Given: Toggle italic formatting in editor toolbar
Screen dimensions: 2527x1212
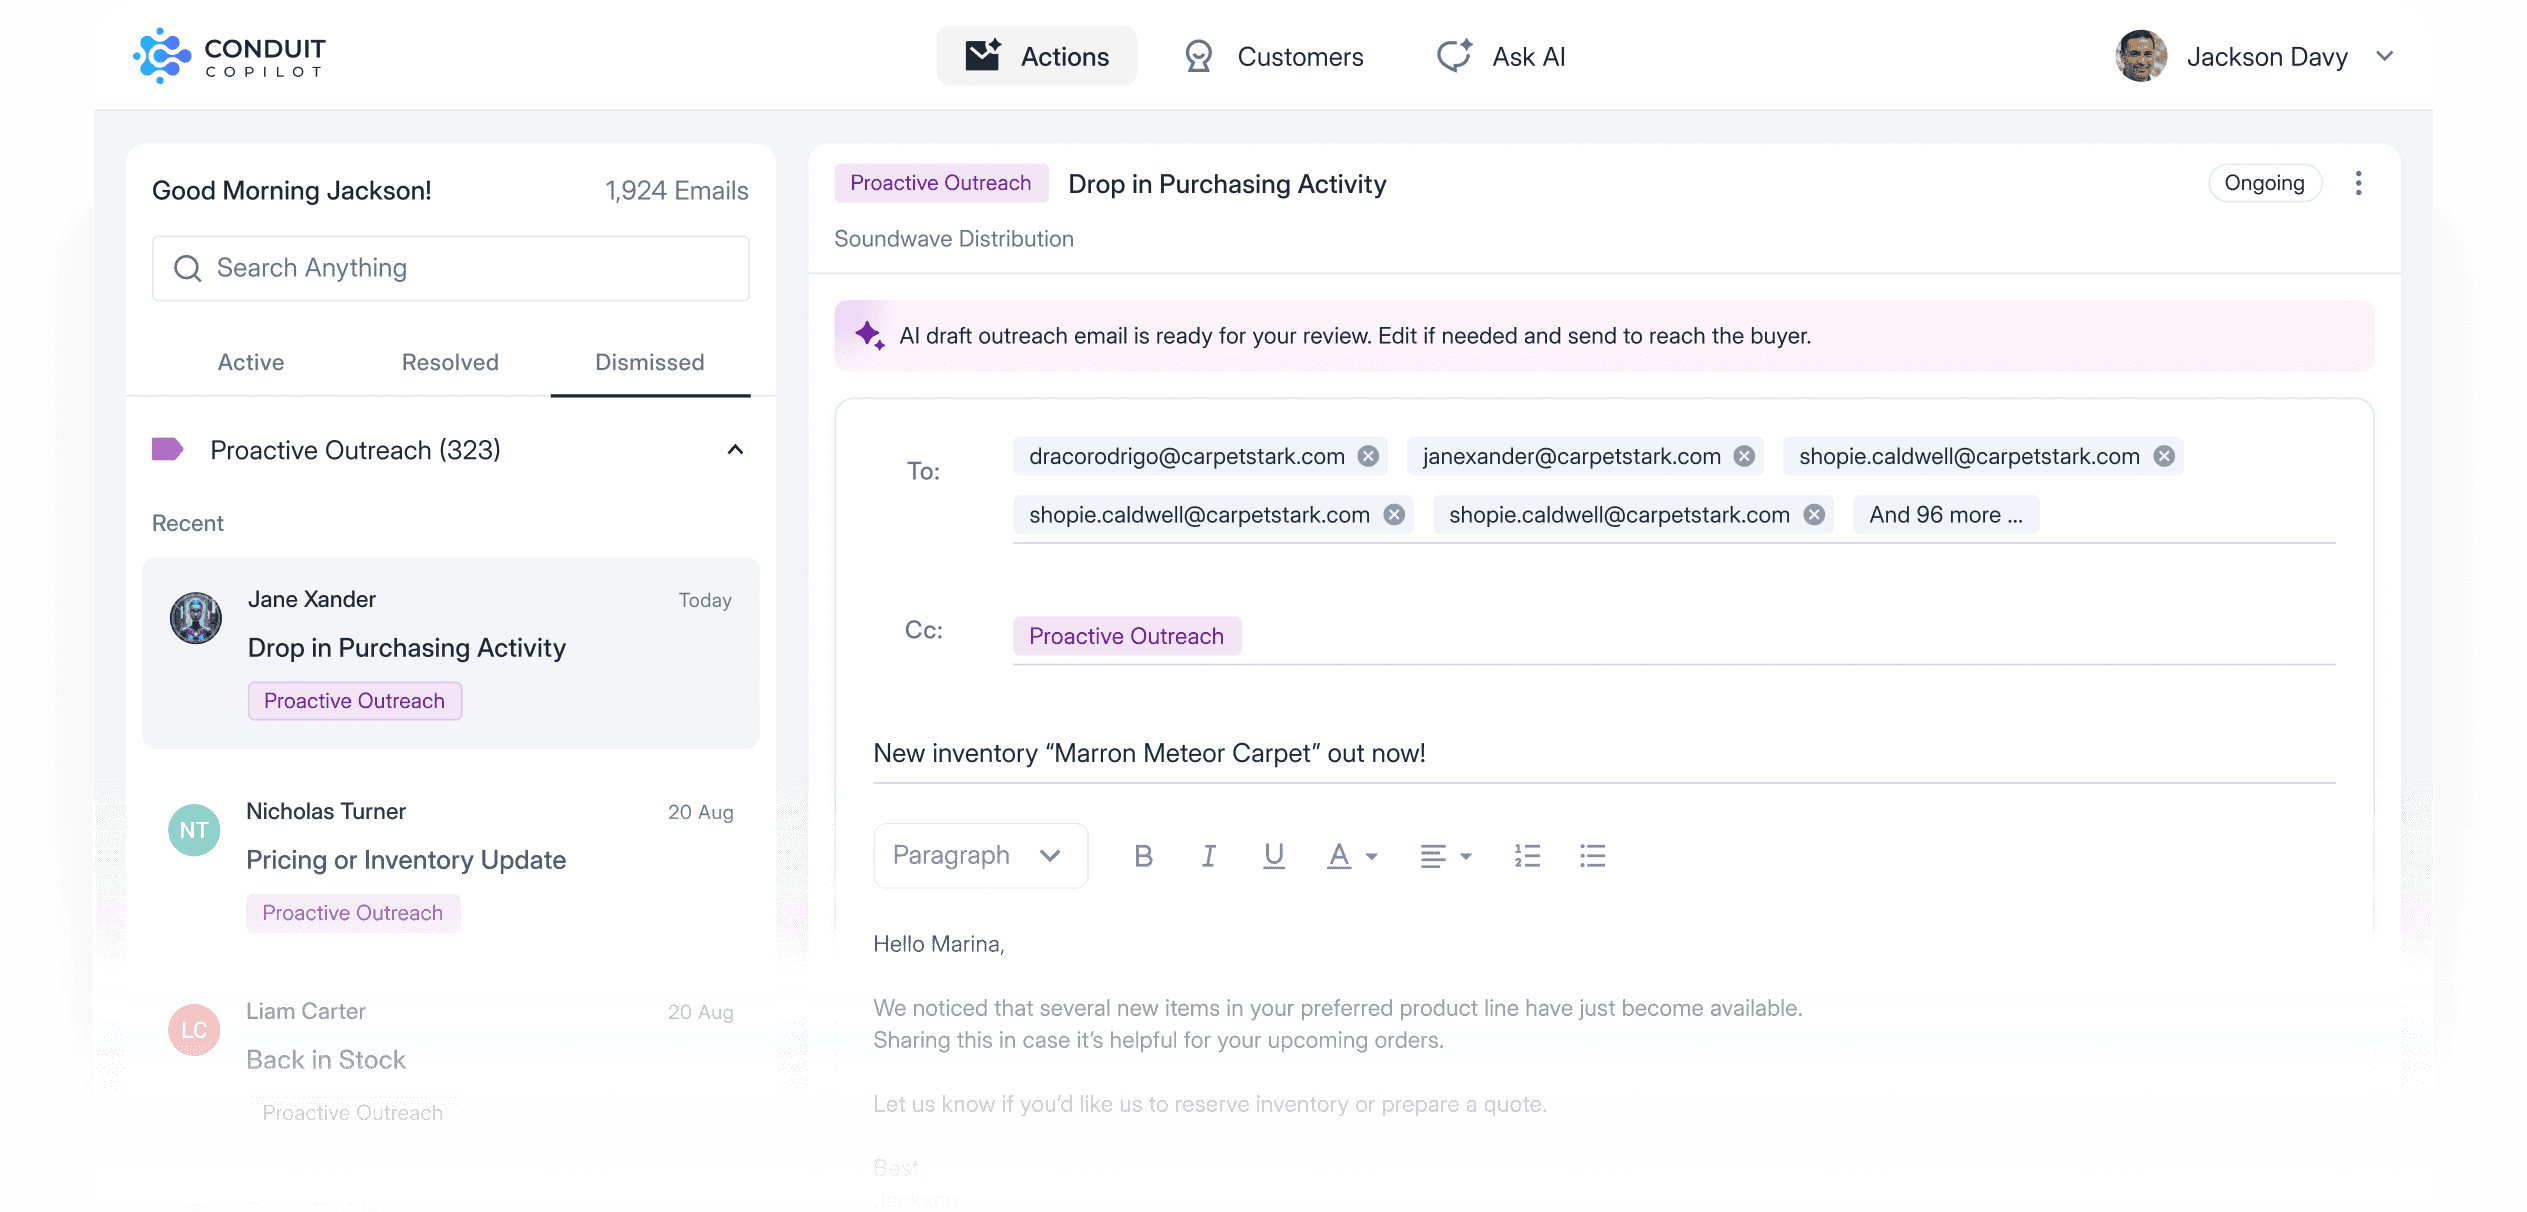Looking at the screenshot, I should click(x=1208, y=856).
